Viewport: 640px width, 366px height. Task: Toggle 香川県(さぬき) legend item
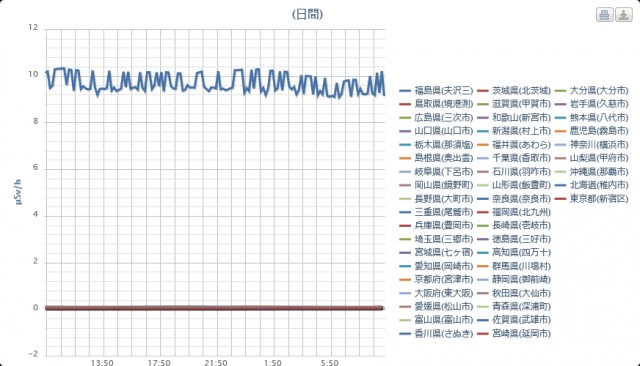click(436, 333)
